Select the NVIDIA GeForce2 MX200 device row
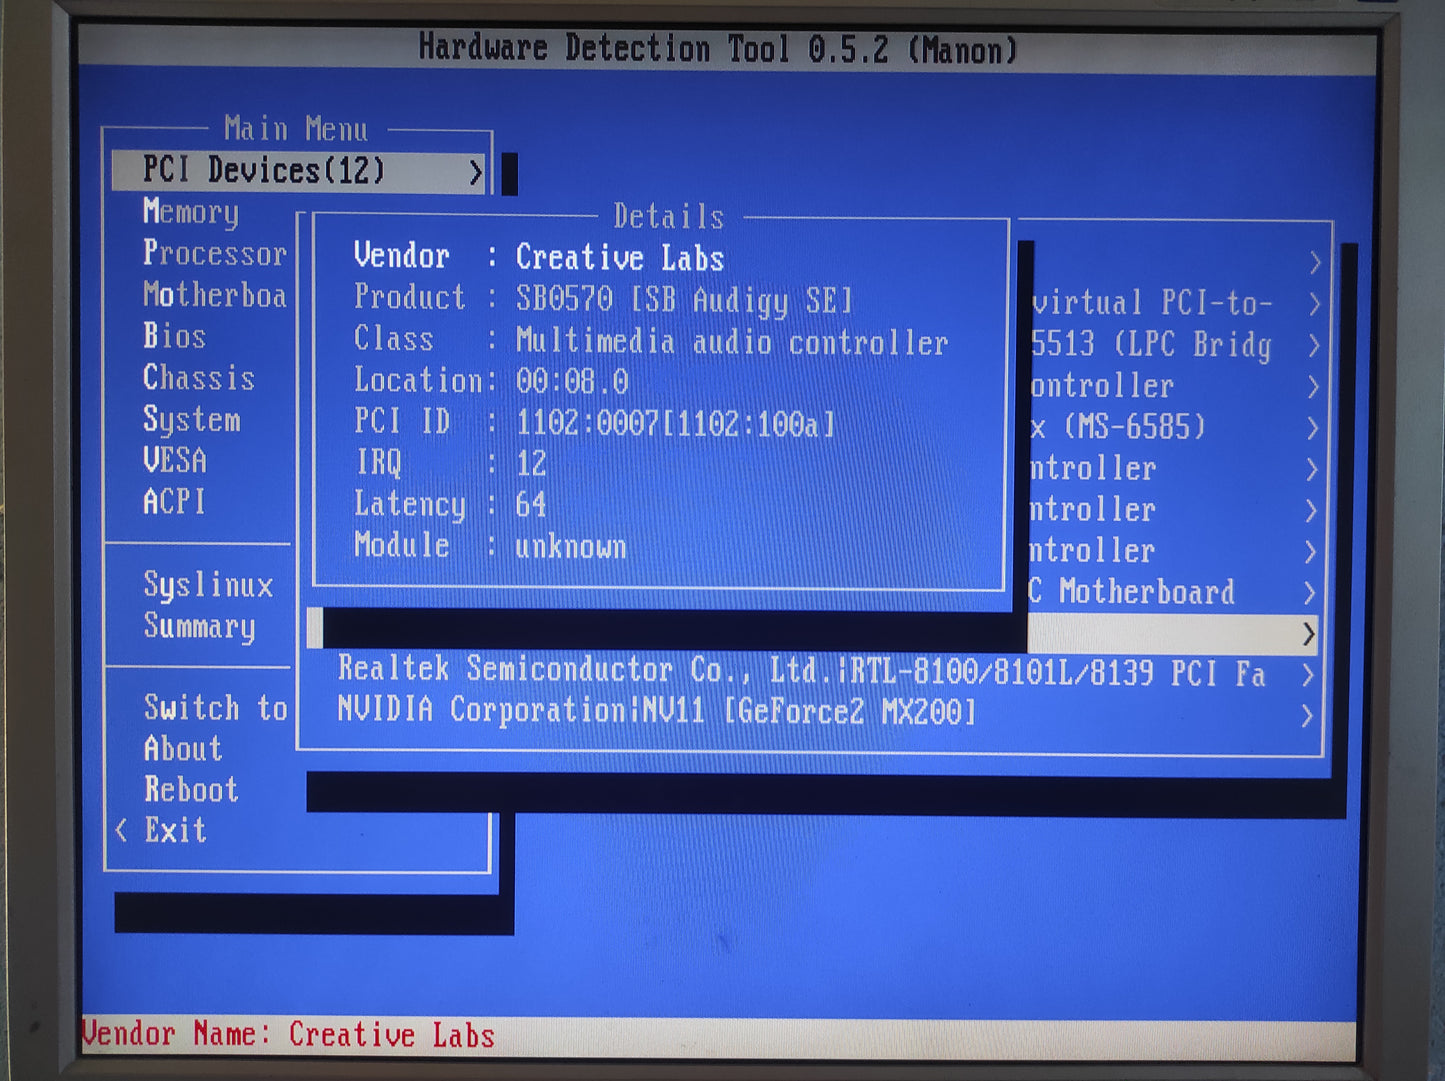This screenshot has width=1445, height=1081. 656,712
